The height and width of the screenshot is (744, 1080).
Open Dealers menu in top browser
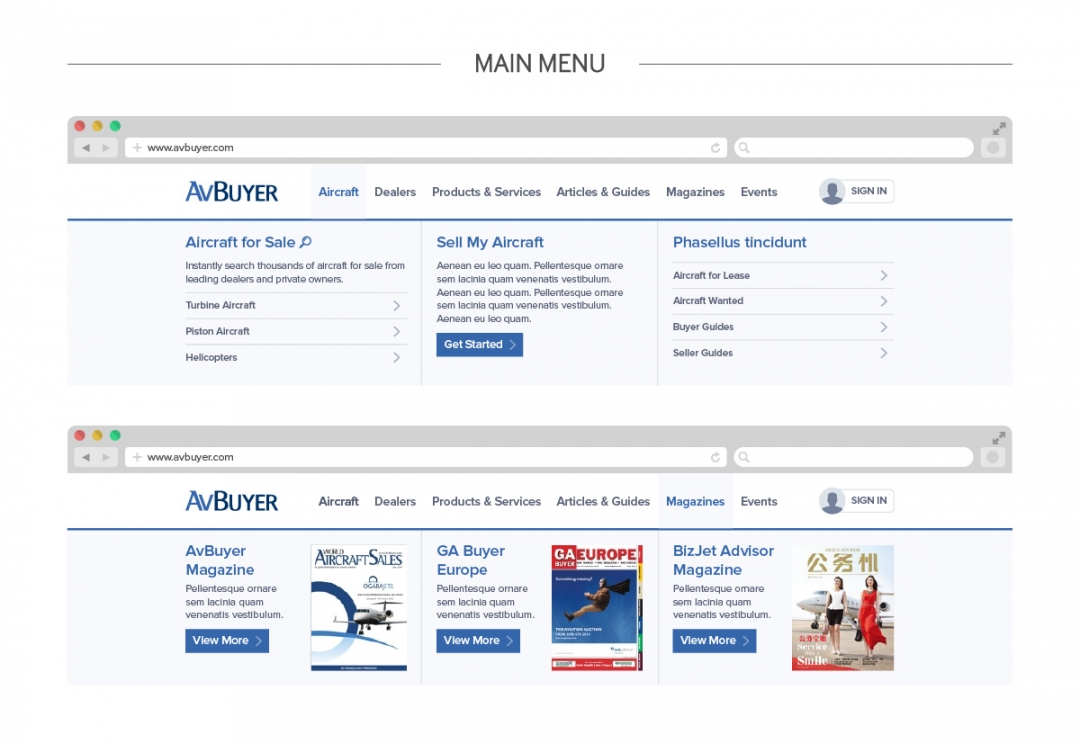[395, 192]
